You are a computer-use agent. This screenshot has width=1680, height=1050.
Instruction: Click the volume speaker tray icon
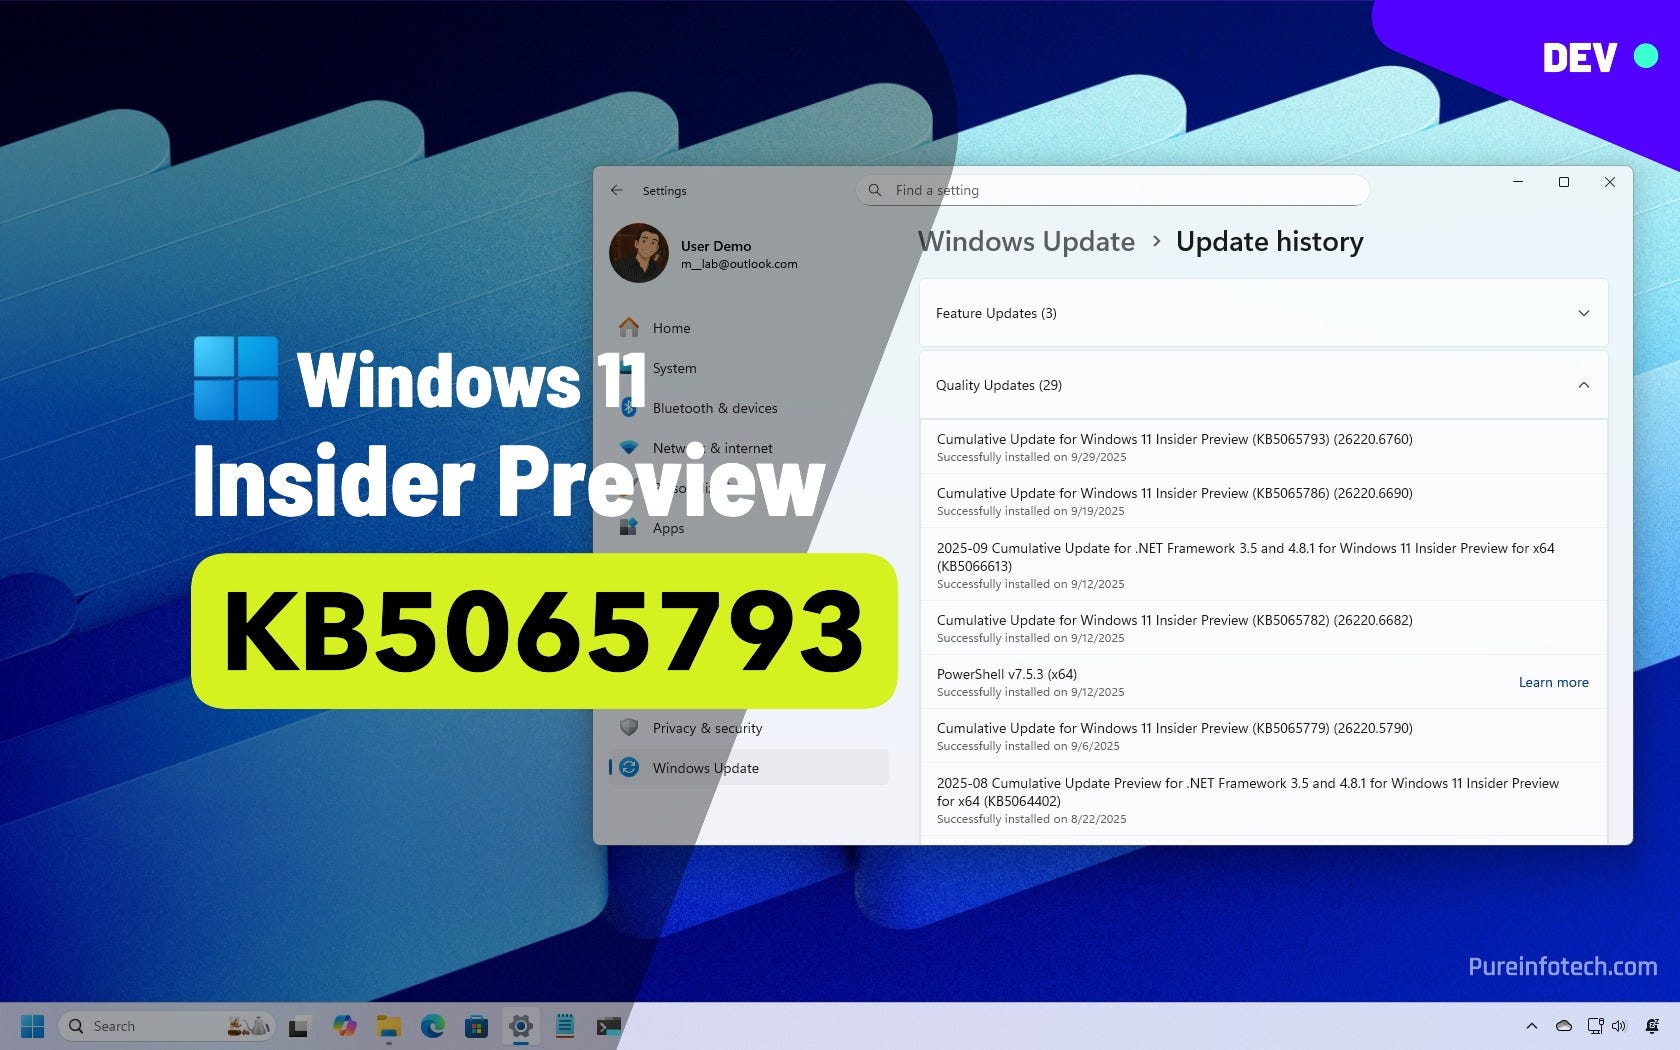coord(1619,1026)
